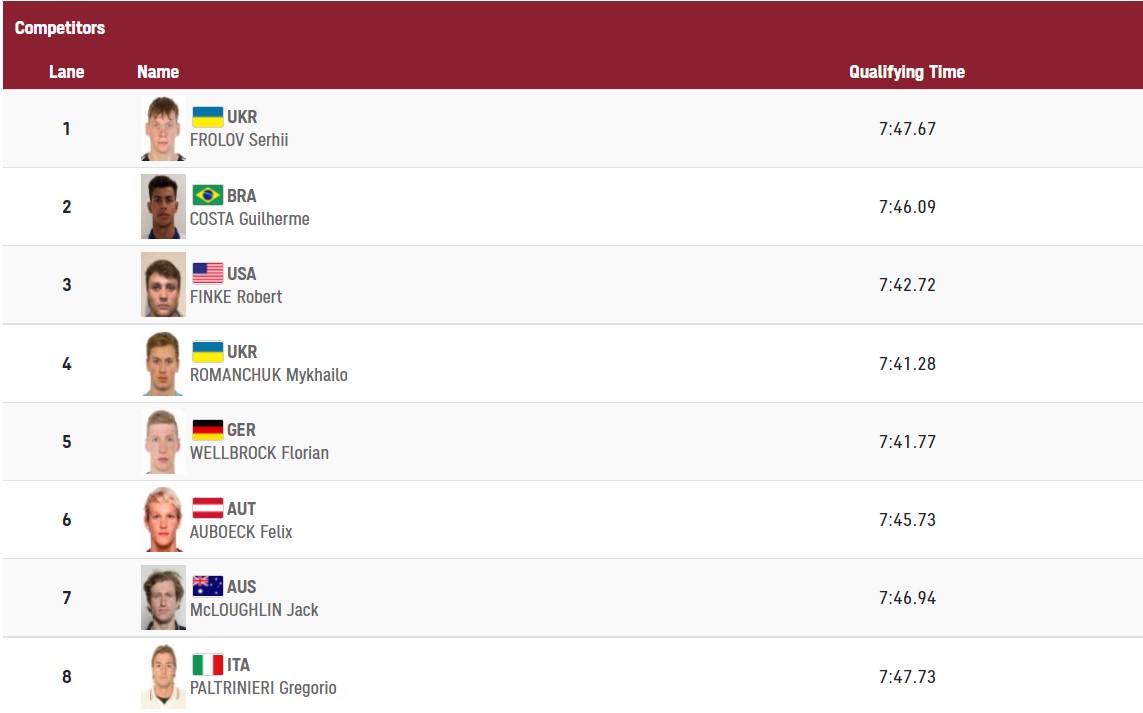Click the Germany flag icon

pos(208,430)
